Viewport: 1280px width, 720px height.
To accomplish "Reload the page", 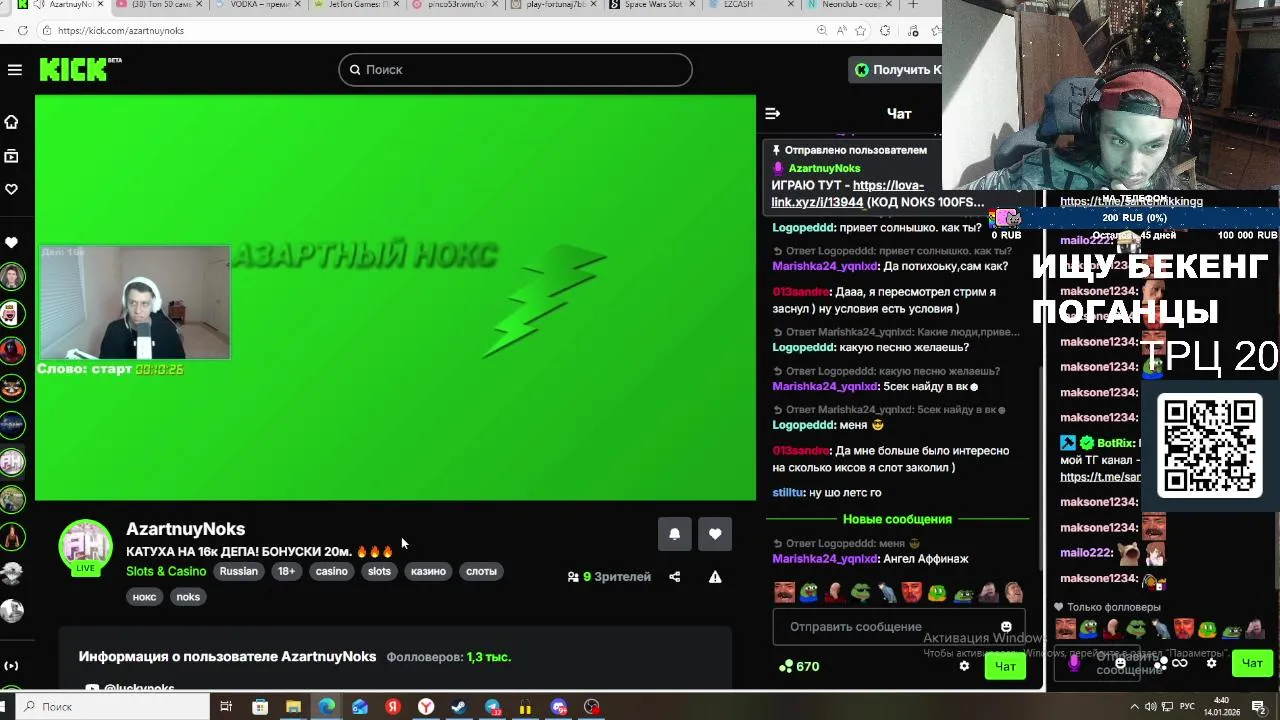I will pos(22,31).
